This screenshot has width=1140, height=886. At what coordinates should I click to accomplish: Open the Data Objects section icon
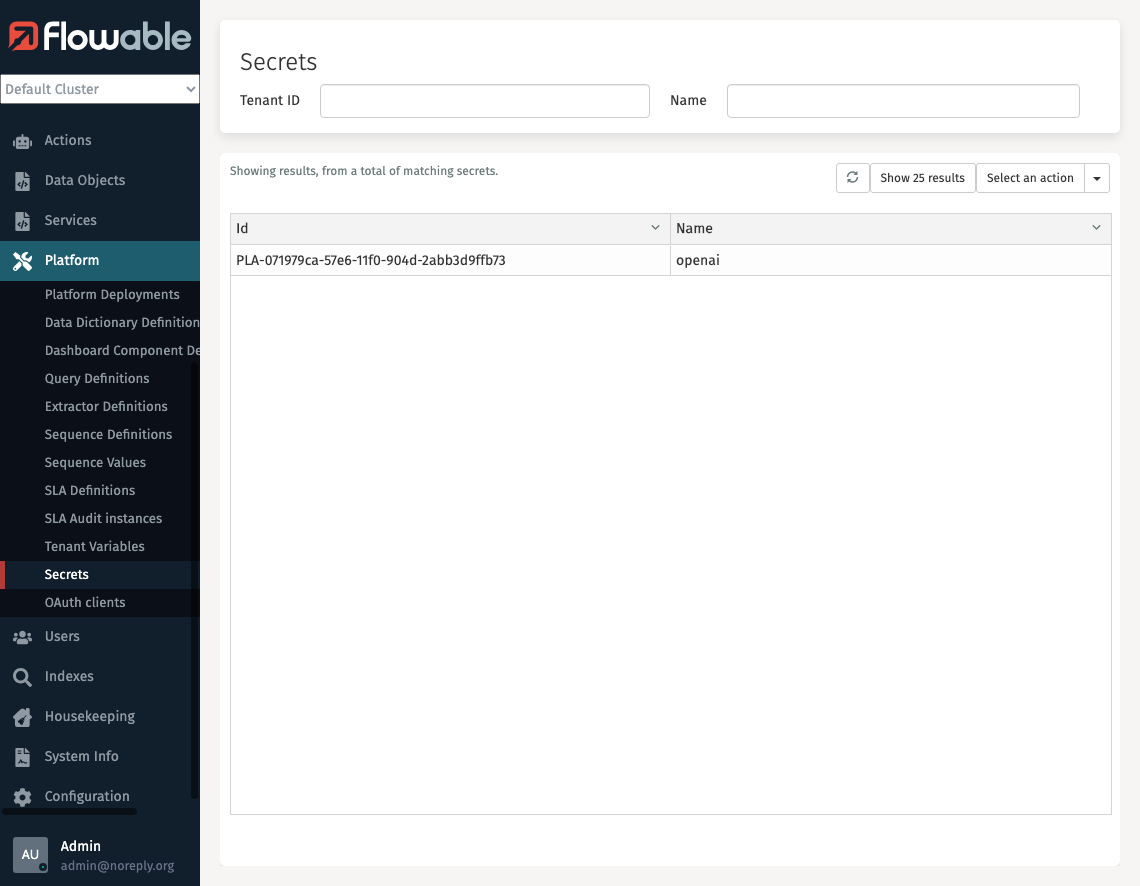click(24, 180)
